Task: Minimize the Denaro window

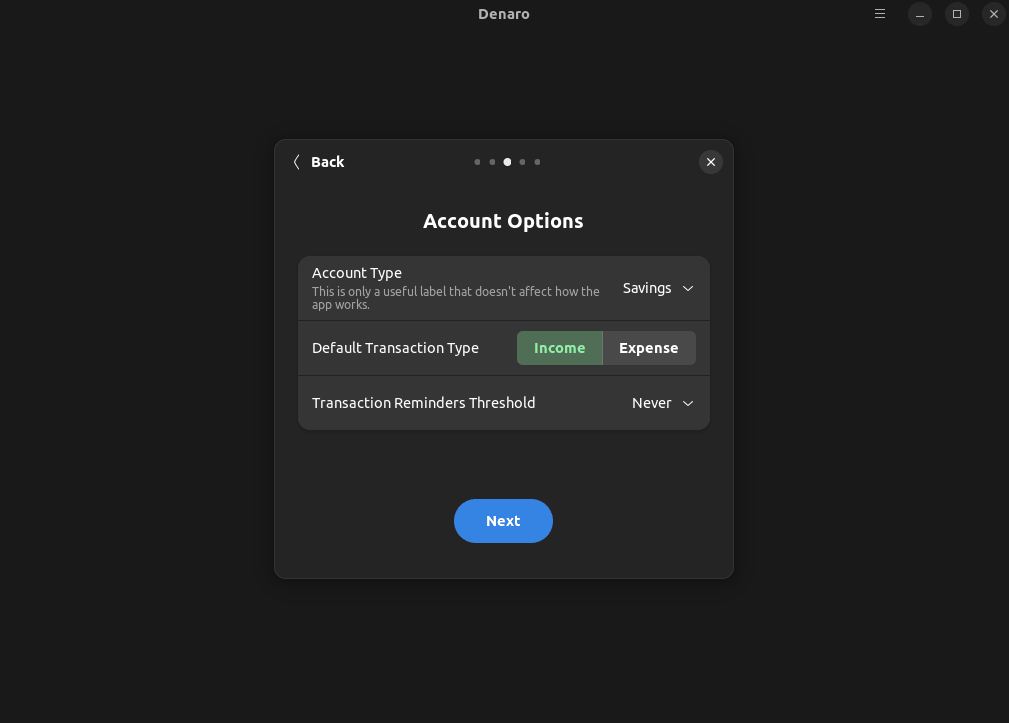Action: 920,14
